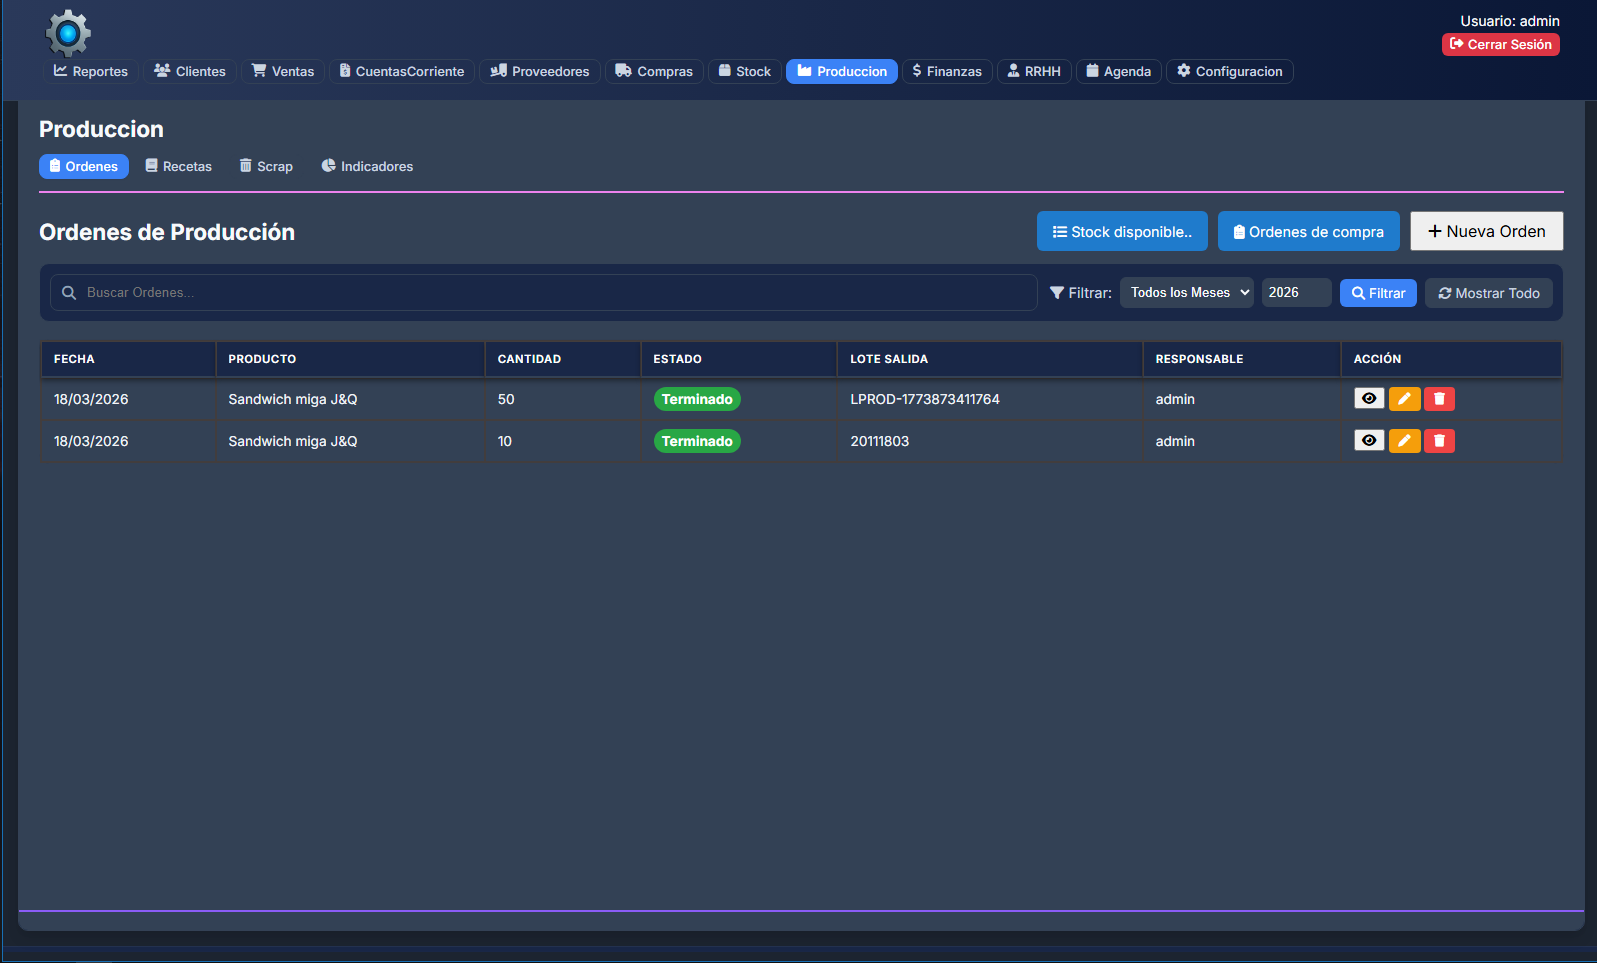Click Stock disponible button
Viewport: 1597px width, 963px height.
[1122, 231]
